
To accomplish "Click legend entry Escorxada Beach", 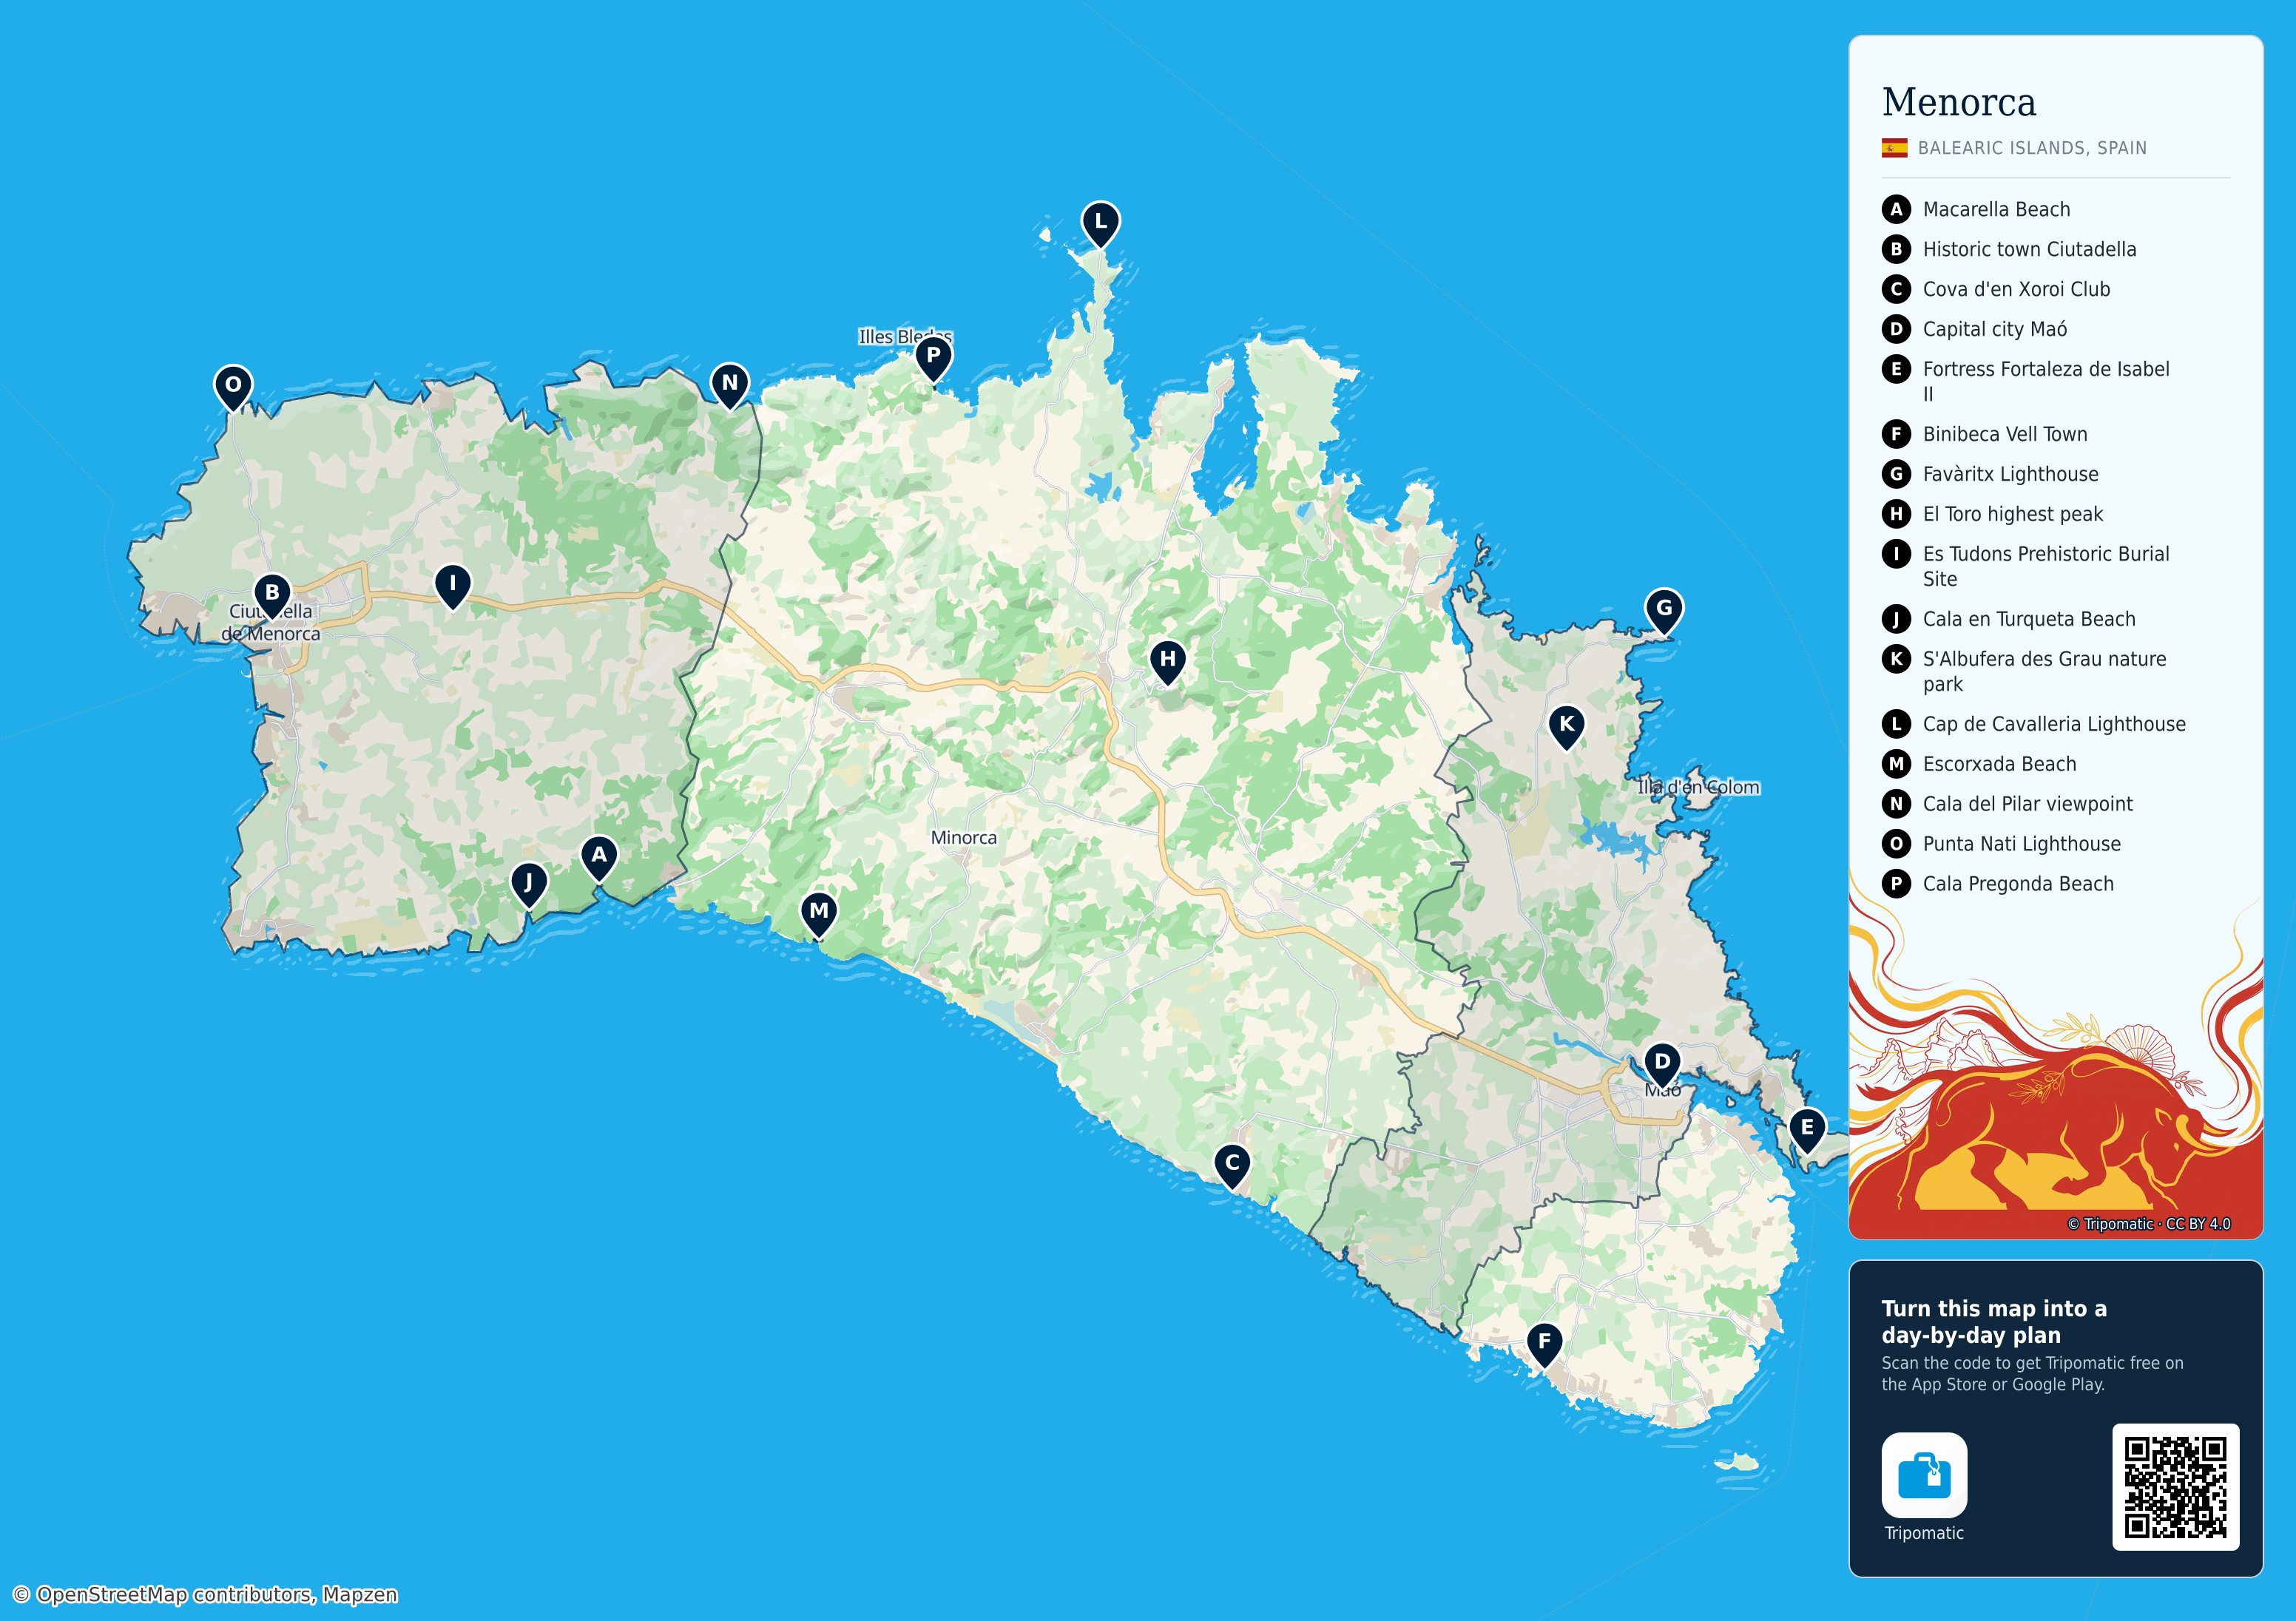I will 1979,764.
